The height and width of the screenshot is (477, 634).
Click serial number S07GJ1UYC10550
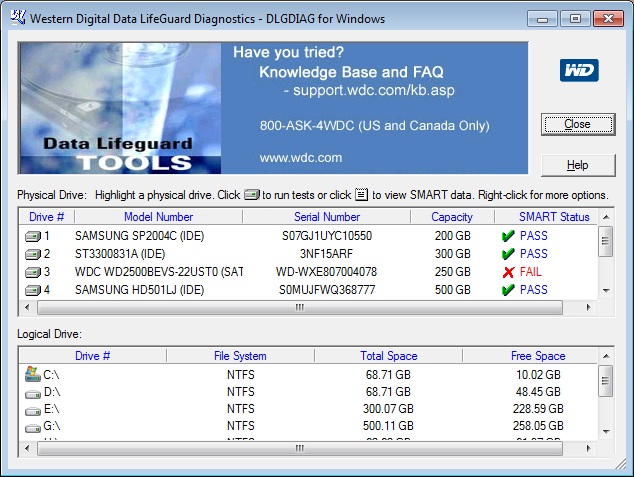pos(327,236)
